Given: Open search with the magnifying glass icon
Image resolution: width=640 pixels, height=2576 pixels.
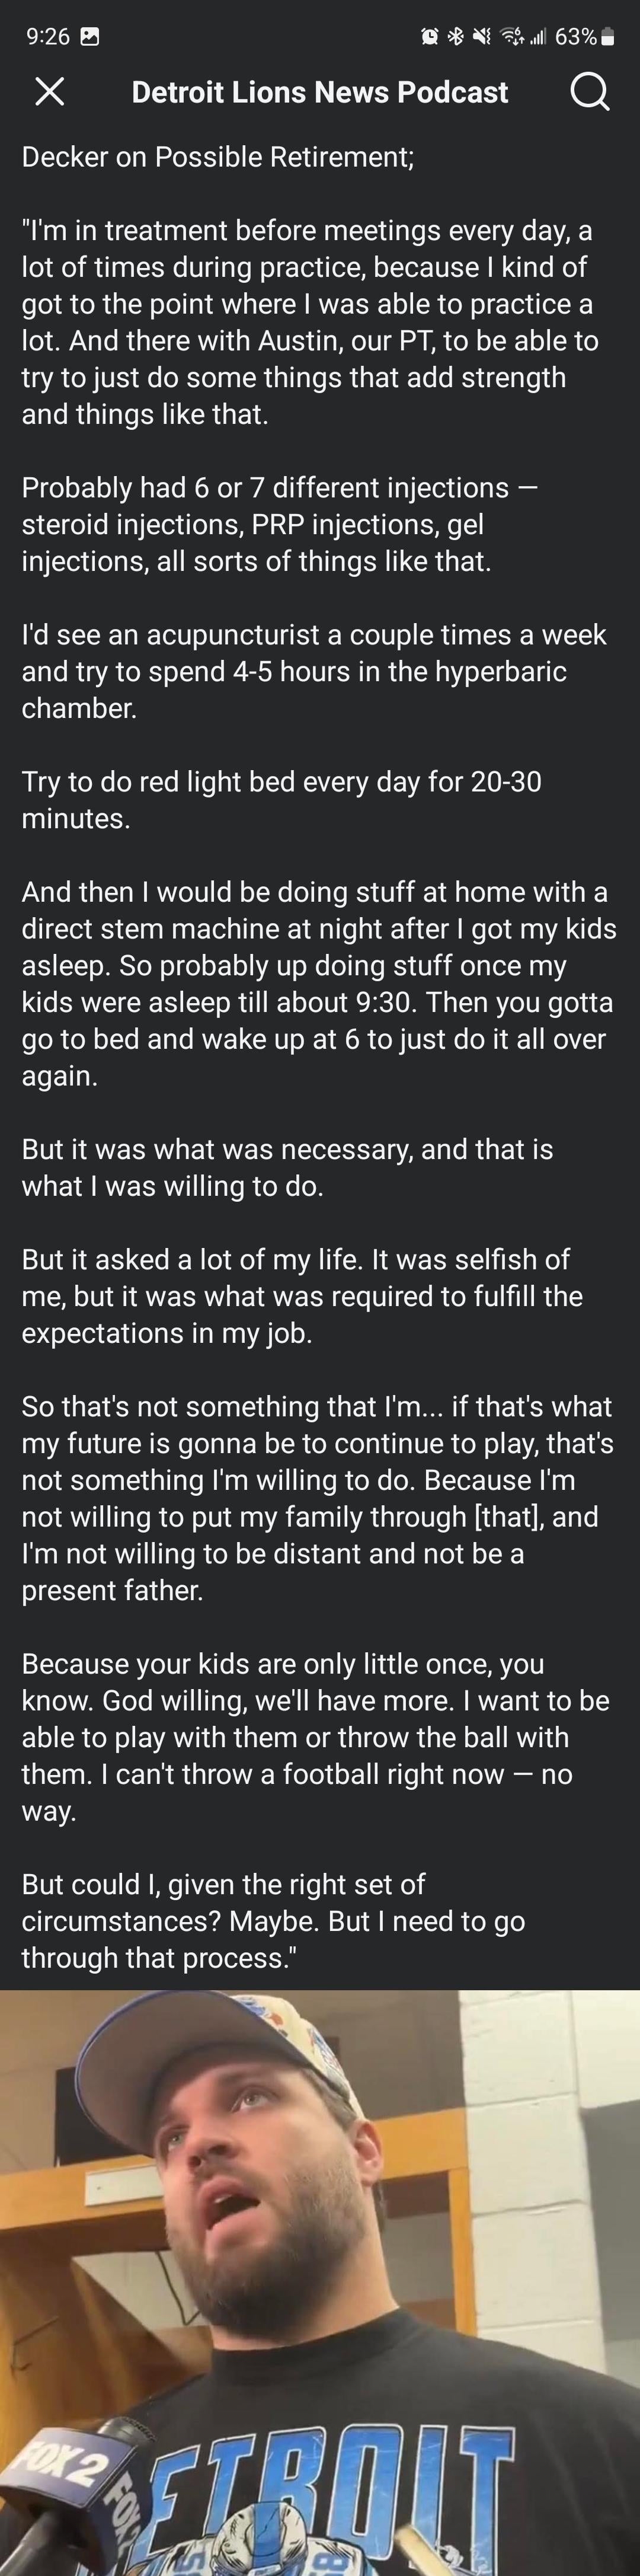Looking at the screenshot, I should pyautogui.click(x=589, y=92).
